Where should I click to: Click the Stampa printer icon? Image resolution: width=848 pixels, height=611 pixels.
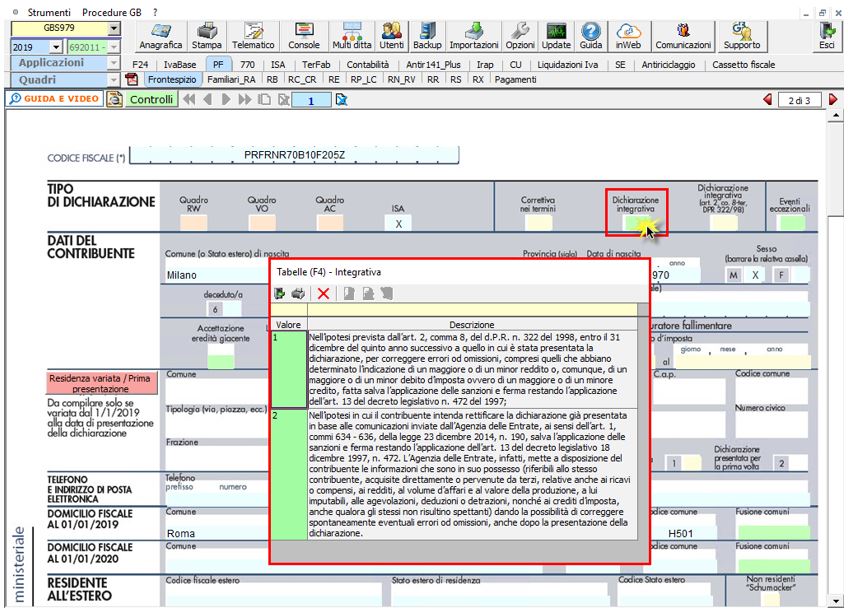coord(207,37)
